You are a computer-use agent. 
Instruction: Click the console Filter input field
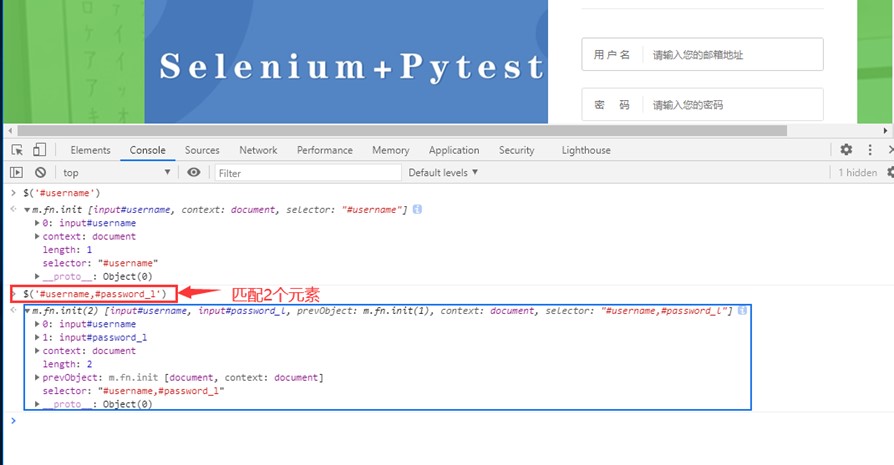(x=308, y=173)
